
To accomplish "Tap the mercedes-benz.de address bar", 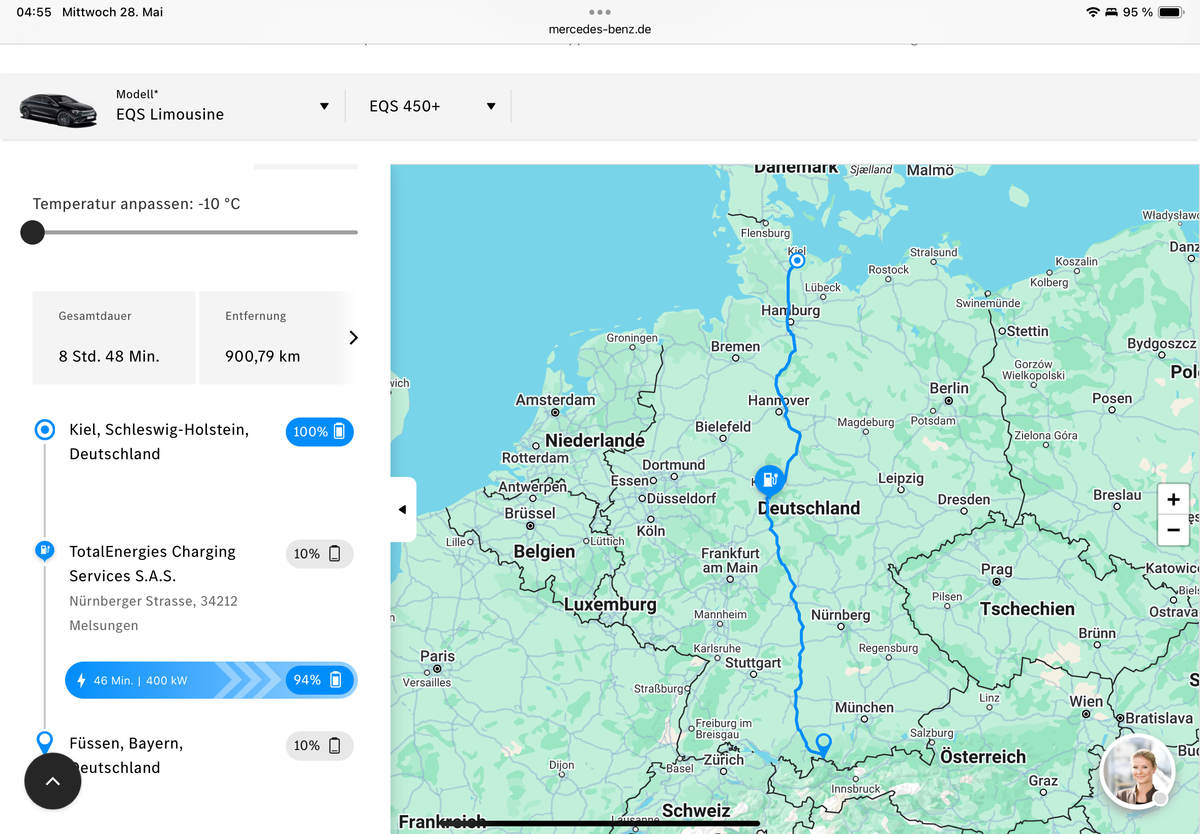I will [600, 29].
